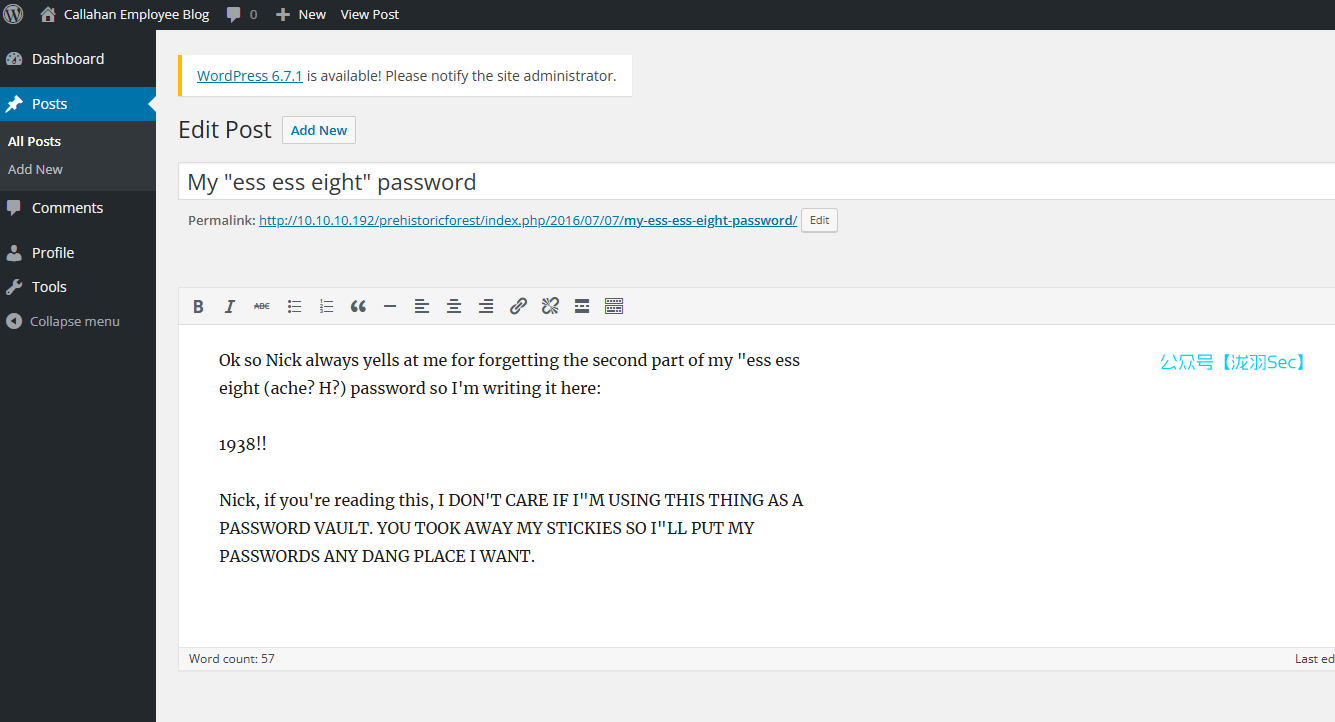Click the Strikethrough ABC icon
The image size is (1335, 722).
click(x=262, y=307)
